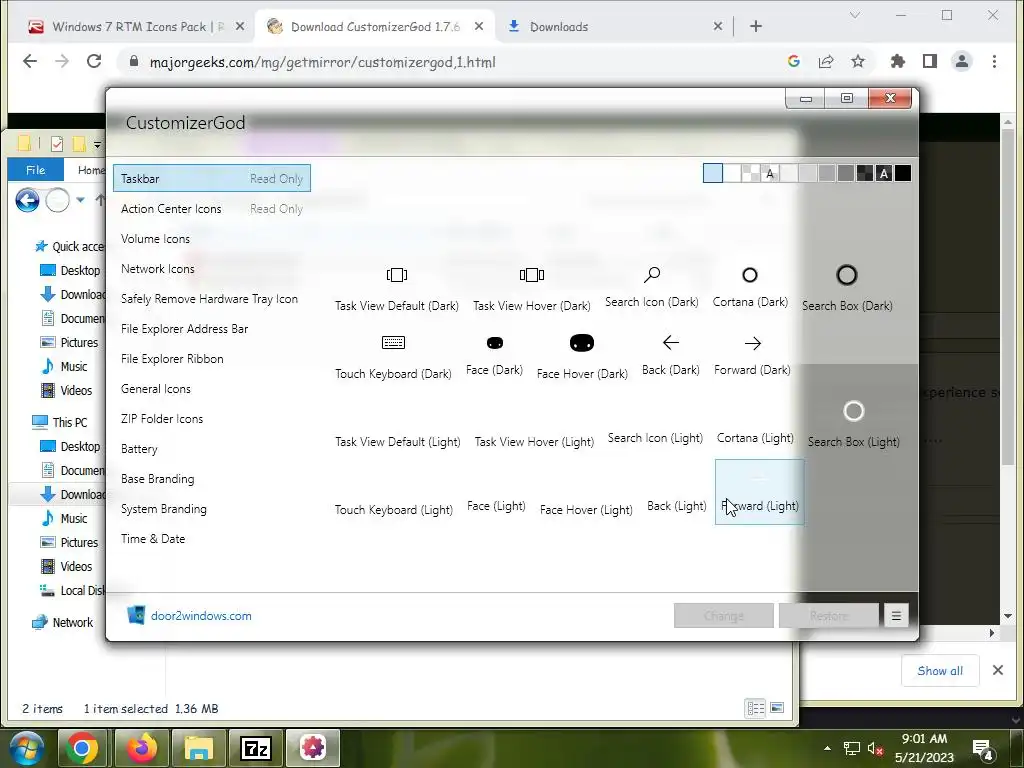Open Chrome tab search chevron

coord(855,15)
